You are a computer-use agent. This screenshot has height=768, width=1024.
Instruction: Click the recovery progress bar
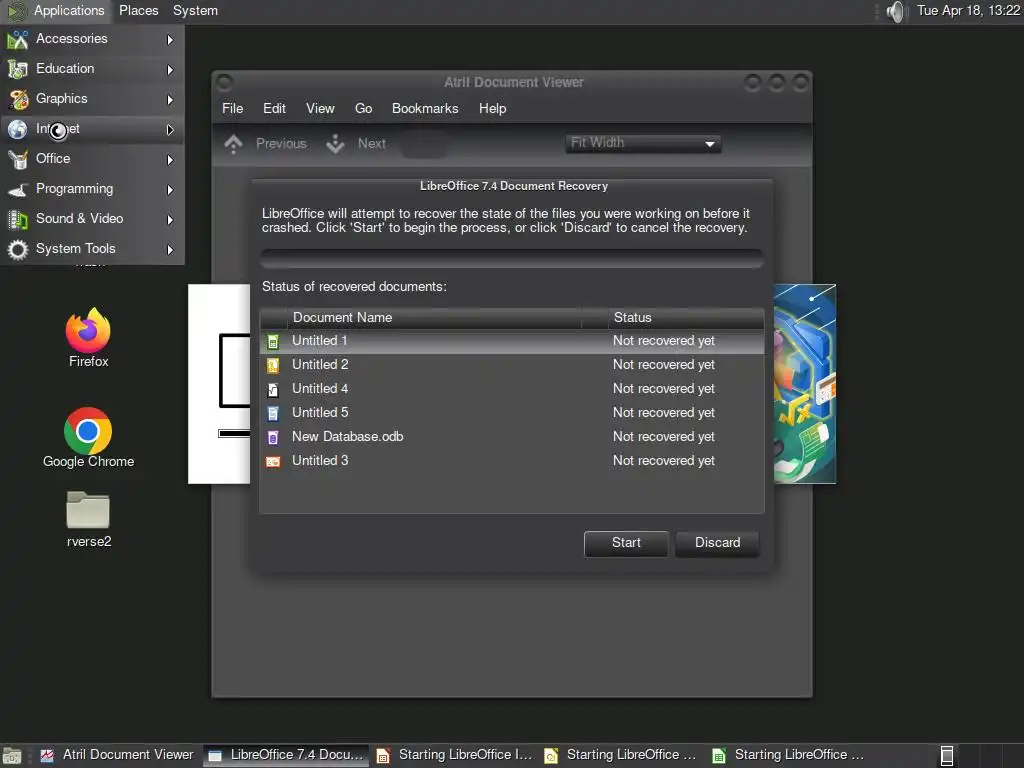tap(512, 259)
